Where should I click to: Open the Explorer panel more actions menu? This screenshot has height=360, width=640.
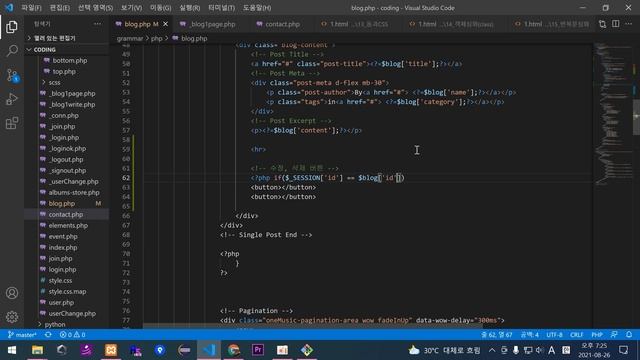coord(97,24)
